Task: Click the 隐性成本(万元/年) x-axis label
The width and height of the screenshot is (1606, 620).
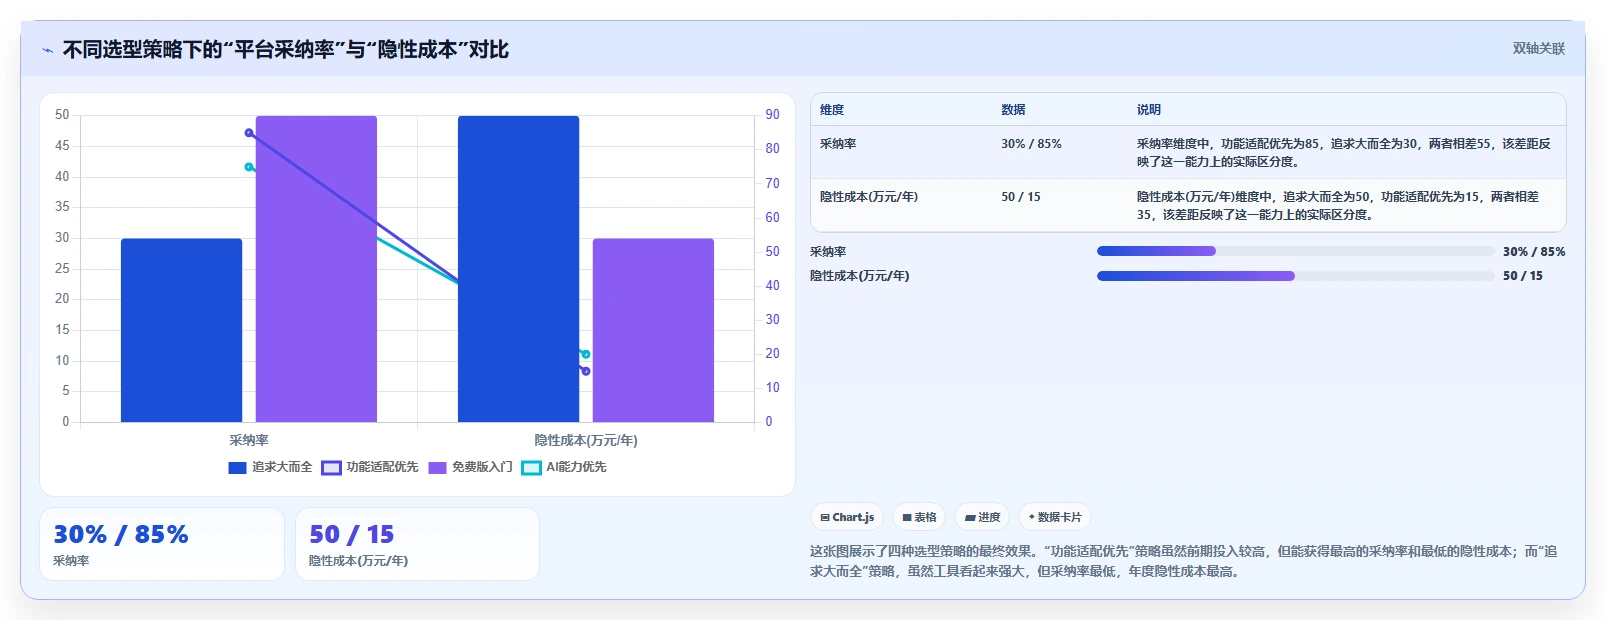Action: click(586, 440)
